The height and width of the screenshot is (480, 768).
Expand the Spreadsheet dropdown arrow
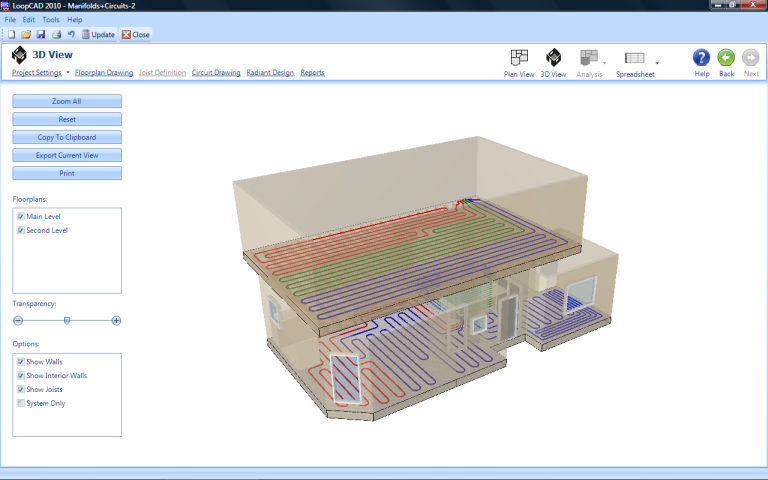click(657, 63)
